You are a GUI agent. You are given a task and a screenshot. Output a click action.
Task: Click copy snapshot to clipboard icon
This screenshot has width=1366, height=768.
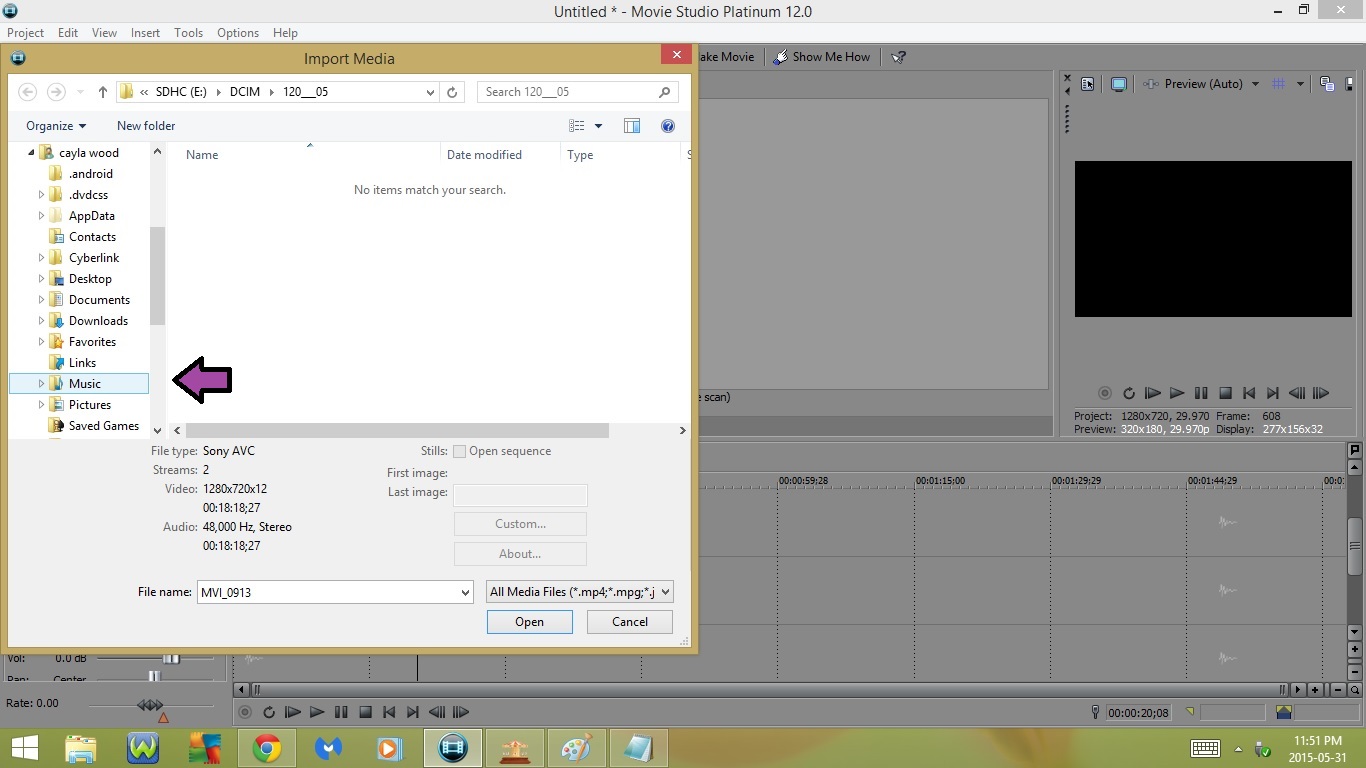coord(1327,84)
